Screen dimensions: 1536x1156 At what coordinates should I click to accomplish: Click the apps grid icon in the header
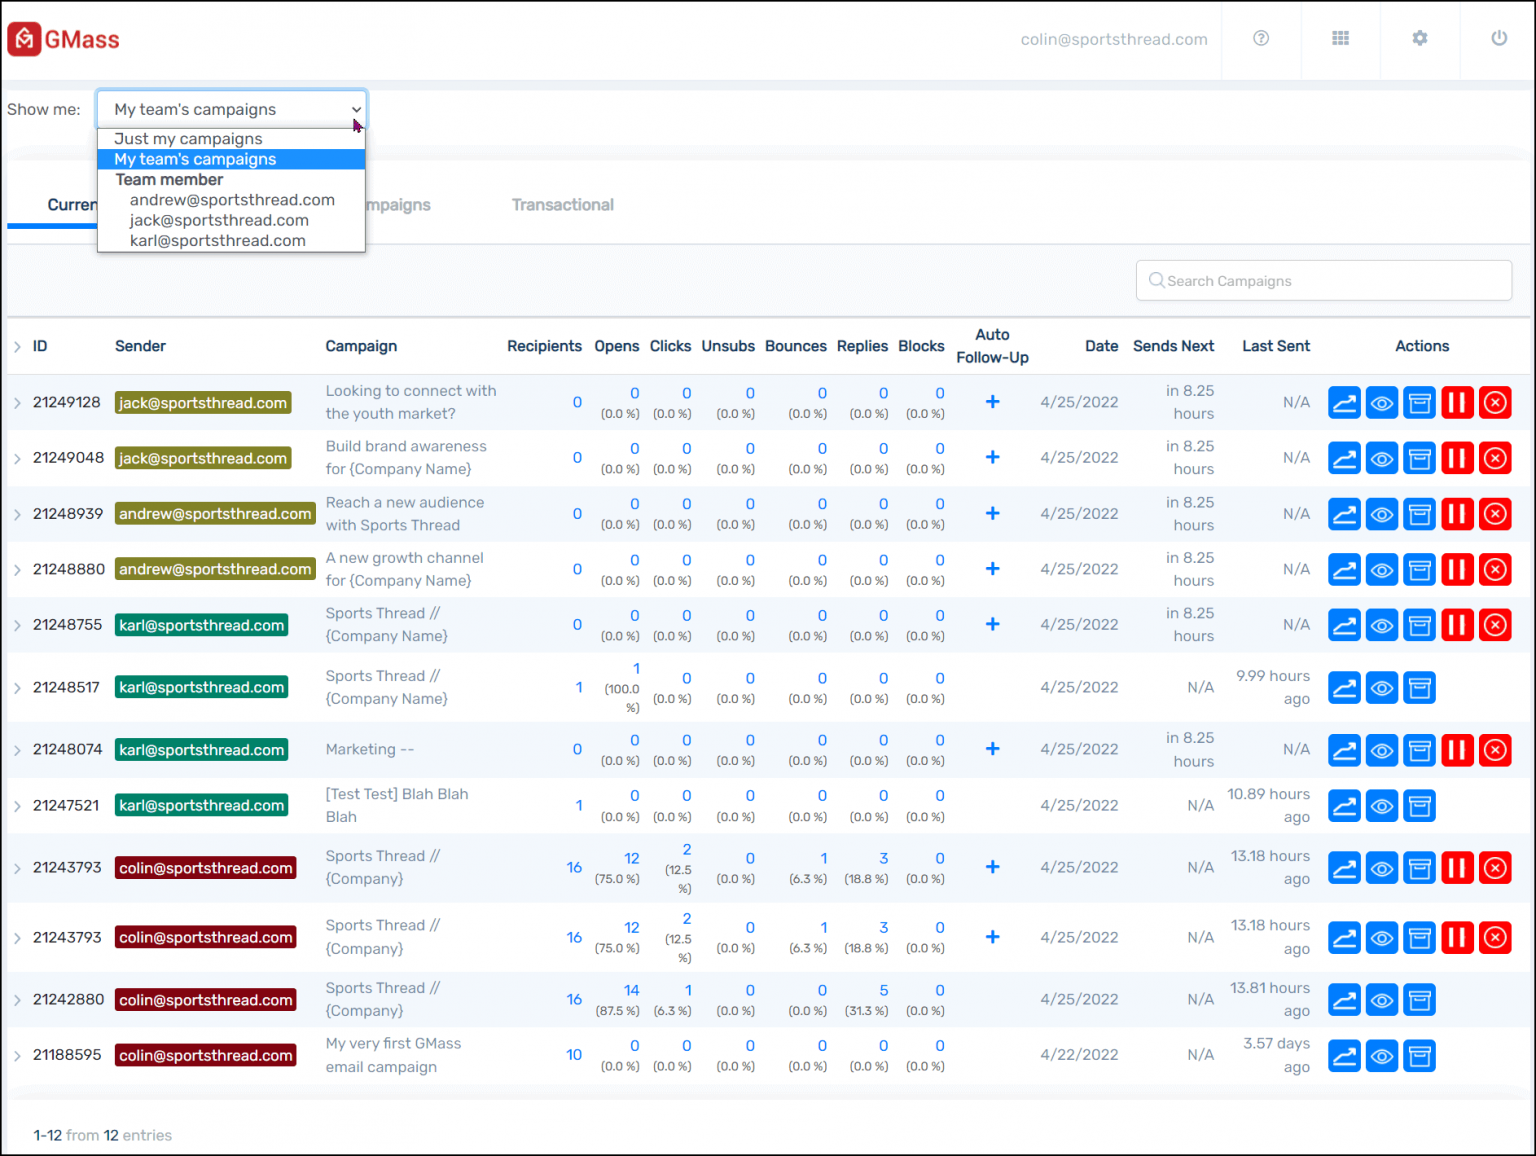1340,38
